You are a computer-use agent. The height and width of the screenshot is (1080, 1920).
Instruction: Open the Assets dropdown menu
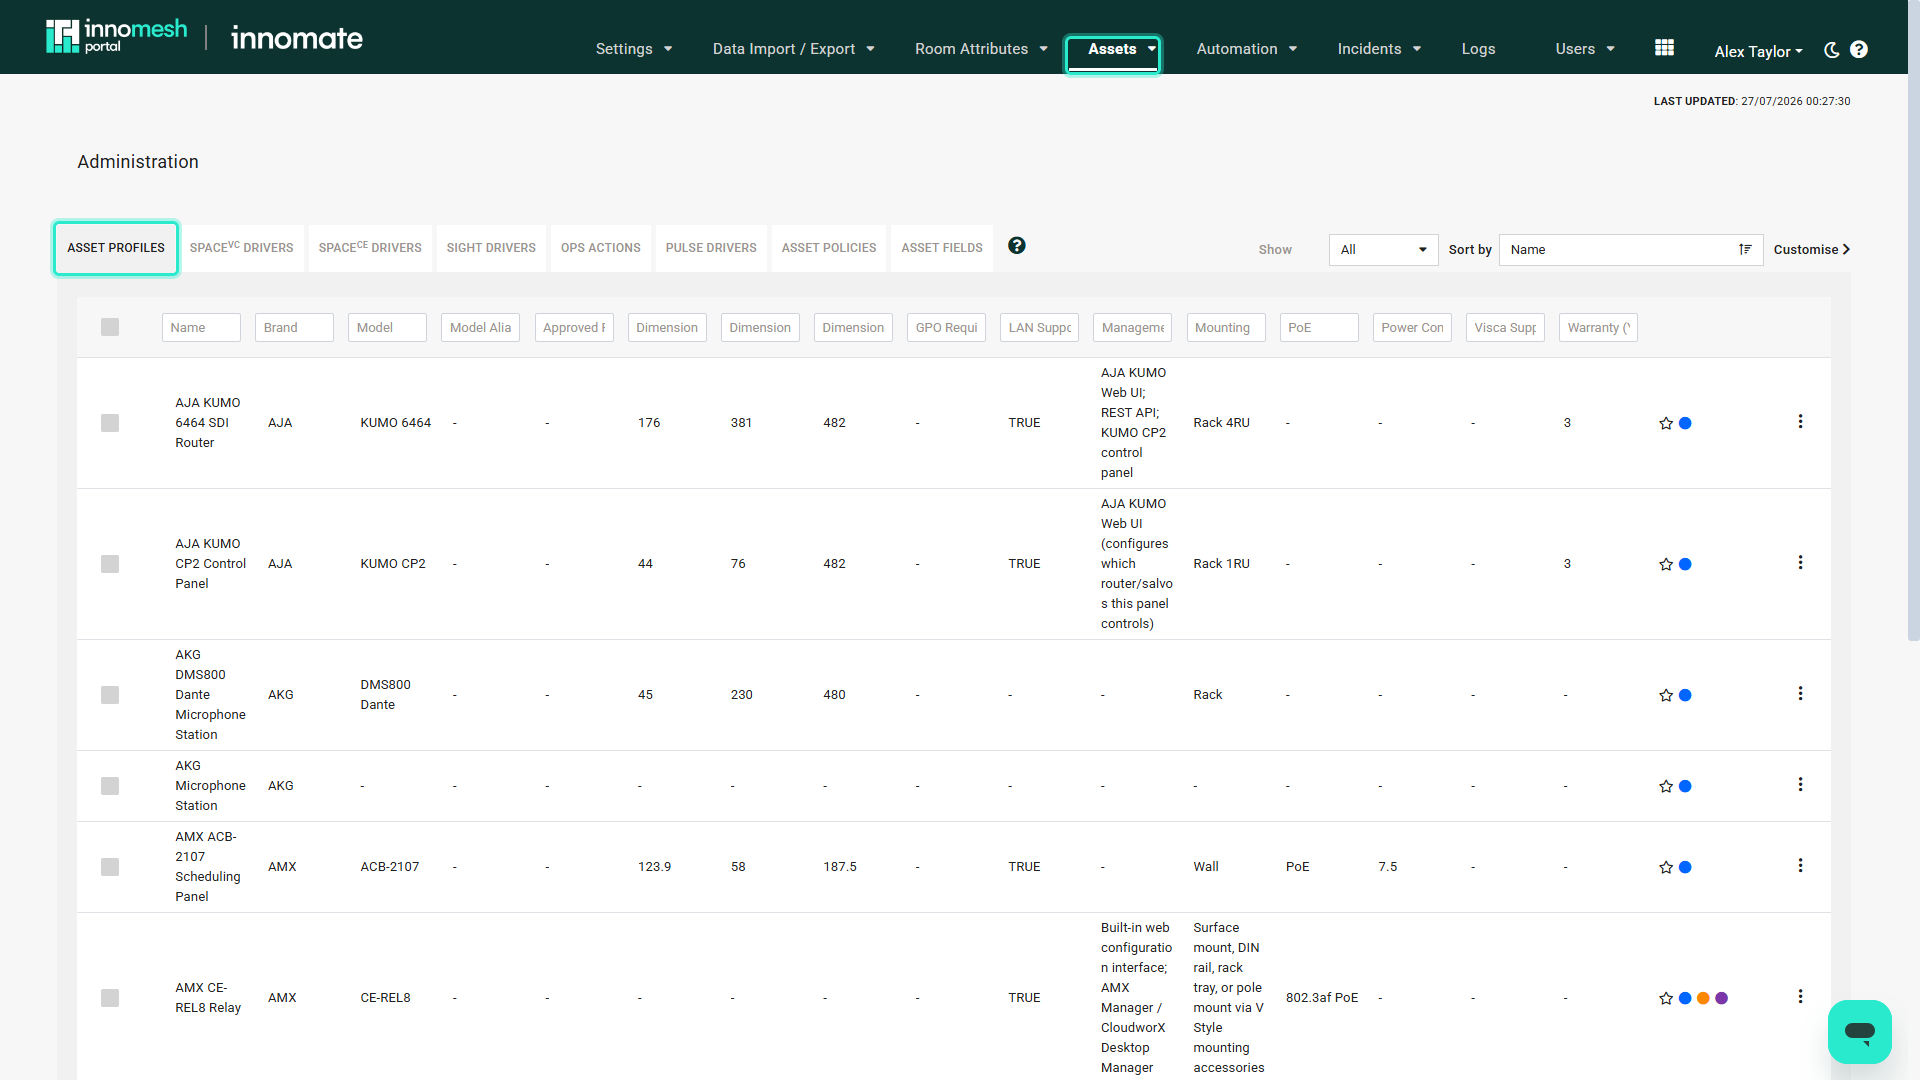point(1113,54)
